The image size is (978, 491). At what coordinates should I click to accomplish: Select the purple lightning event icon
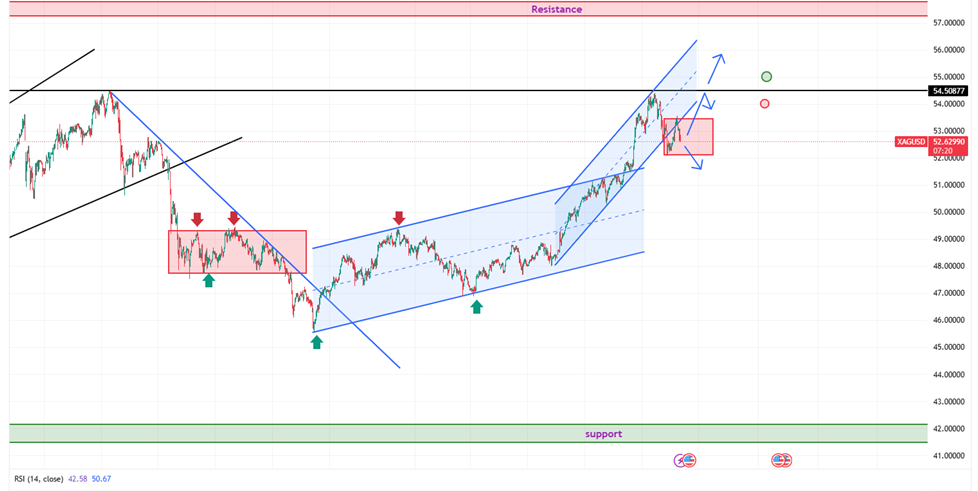pyautogui.click(x=681, y=460)
